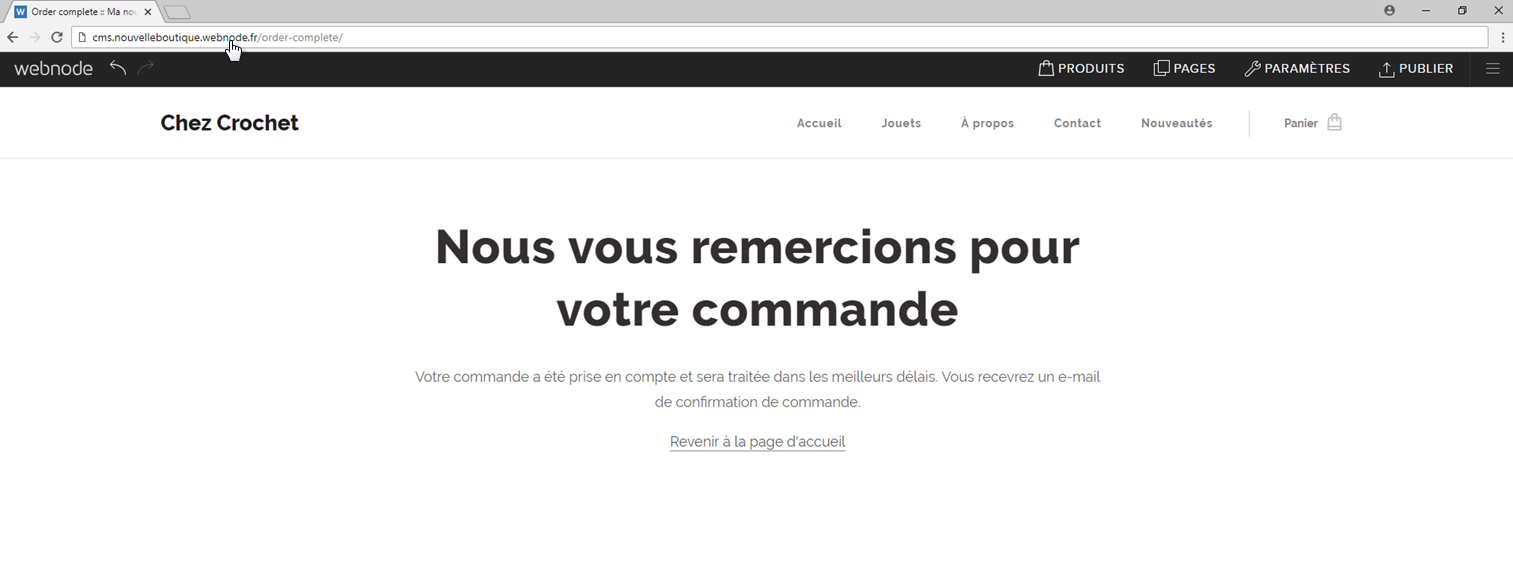Click the Revenir à la page d'accueil link
Screen dimensions: 1513x577
(x=757, y=441)
